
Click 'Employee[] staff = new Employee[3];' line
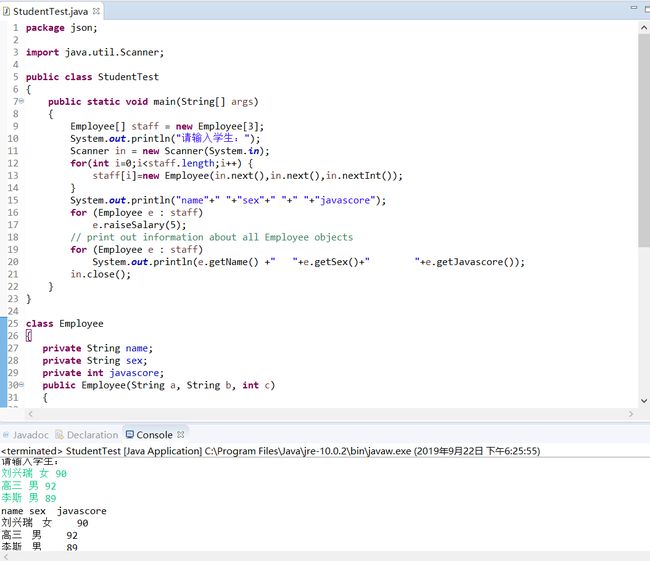[x=167, y=126]
